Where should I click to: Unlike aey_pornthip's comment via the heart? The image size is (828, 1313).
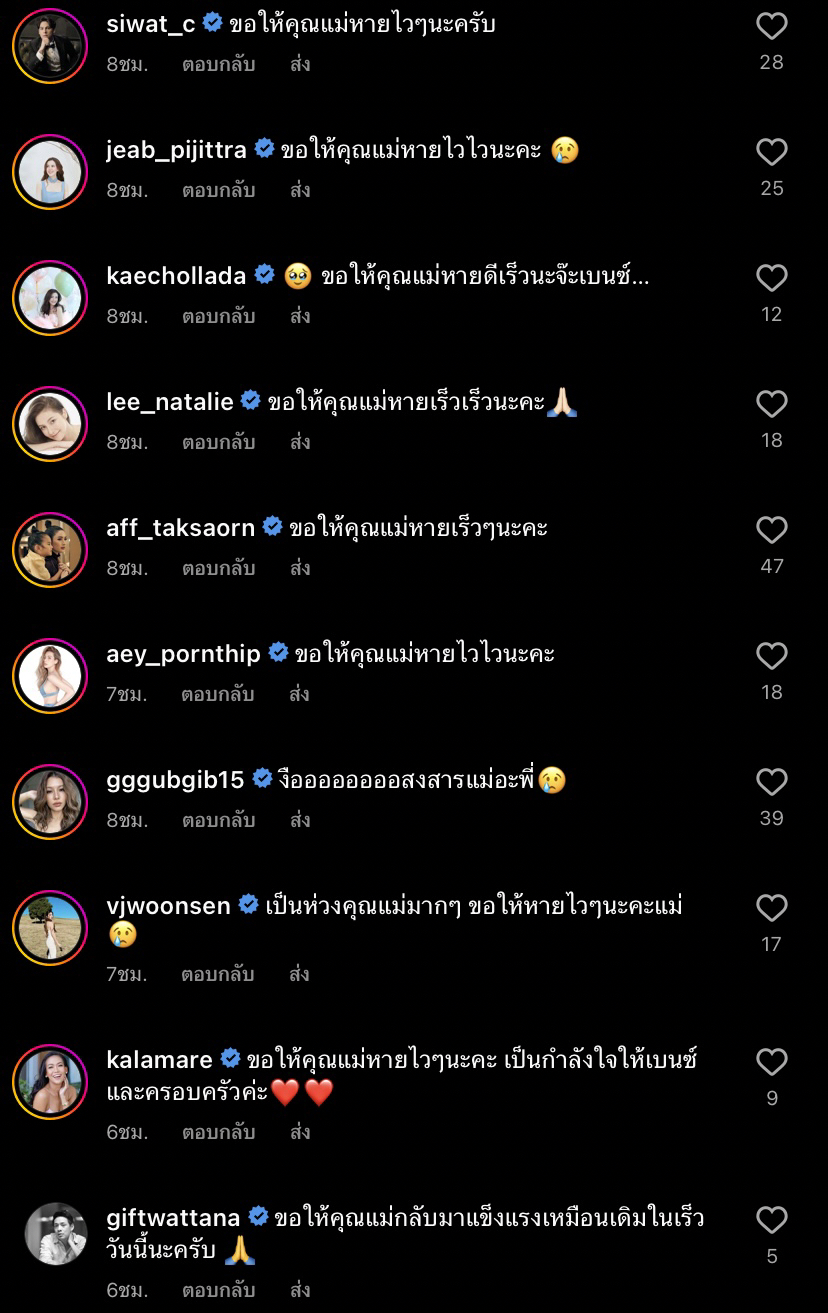tap(771, 656)
